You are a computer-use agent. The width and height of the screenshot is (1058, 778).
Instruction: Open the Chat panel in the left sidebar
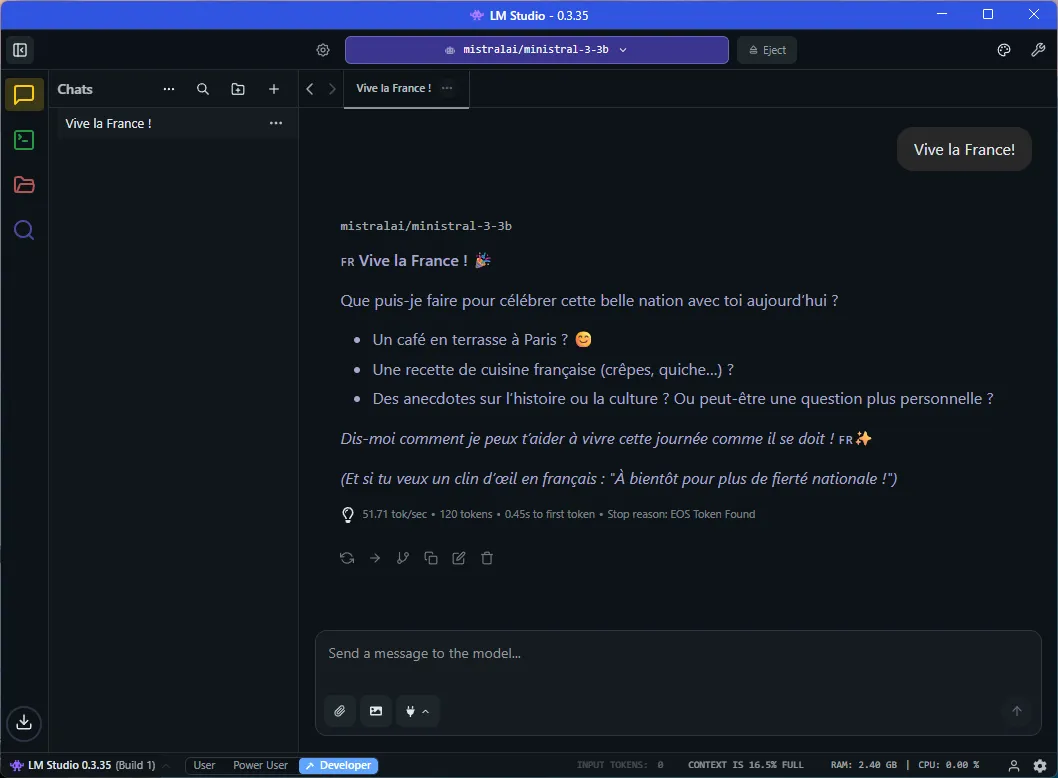click(x=23, y=94)
